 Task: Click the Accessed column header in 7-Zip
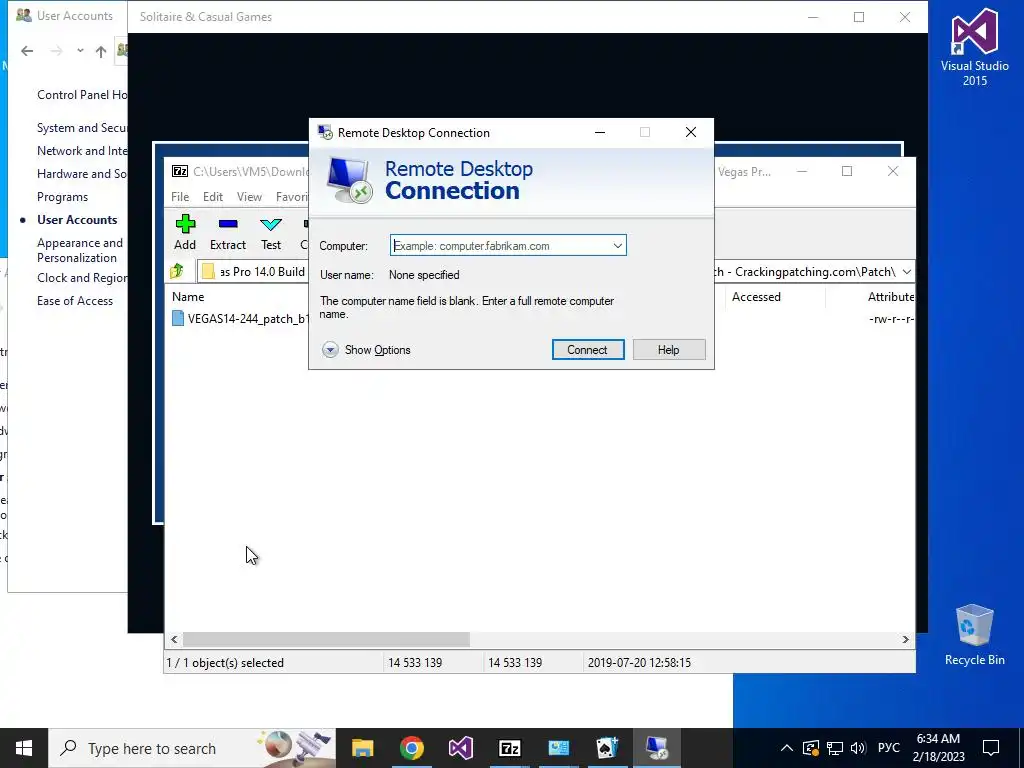click(x=756, y=296)
